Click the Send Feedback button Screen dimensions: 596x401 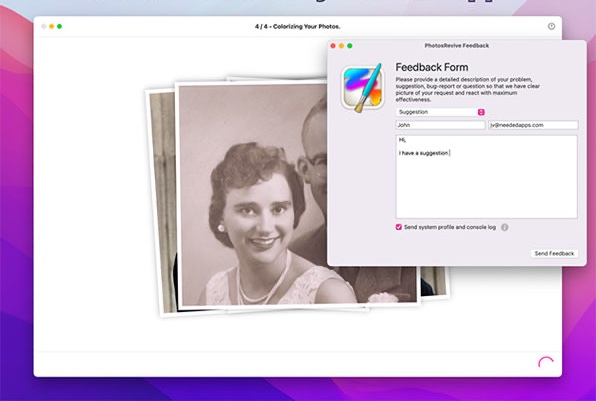[554, 254]
